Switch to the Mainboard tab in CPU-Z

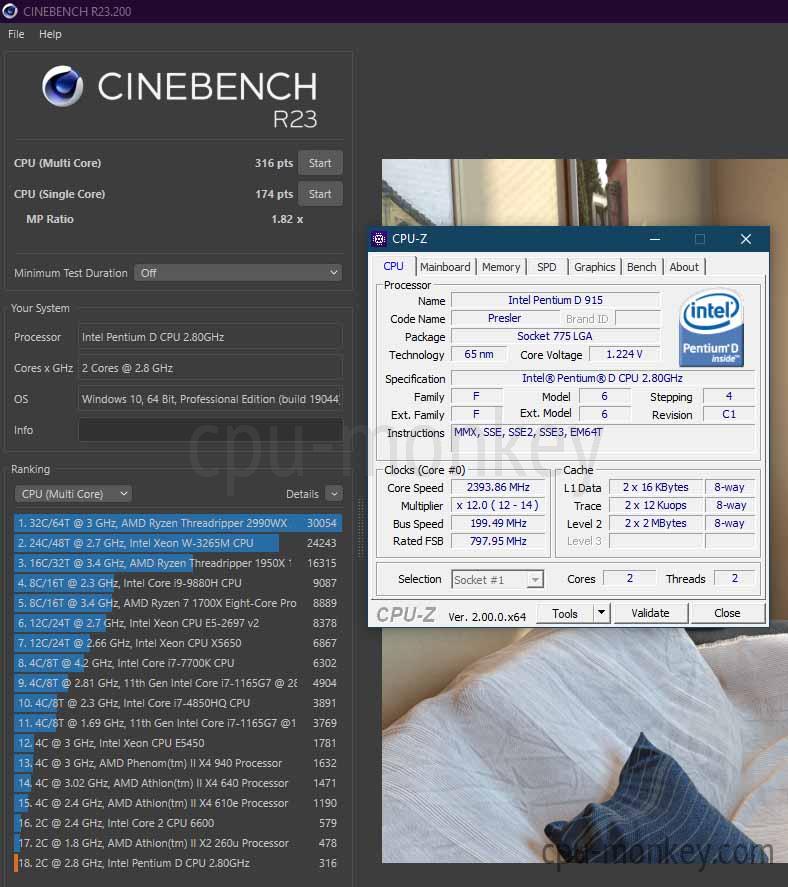[x=445, y=267]
